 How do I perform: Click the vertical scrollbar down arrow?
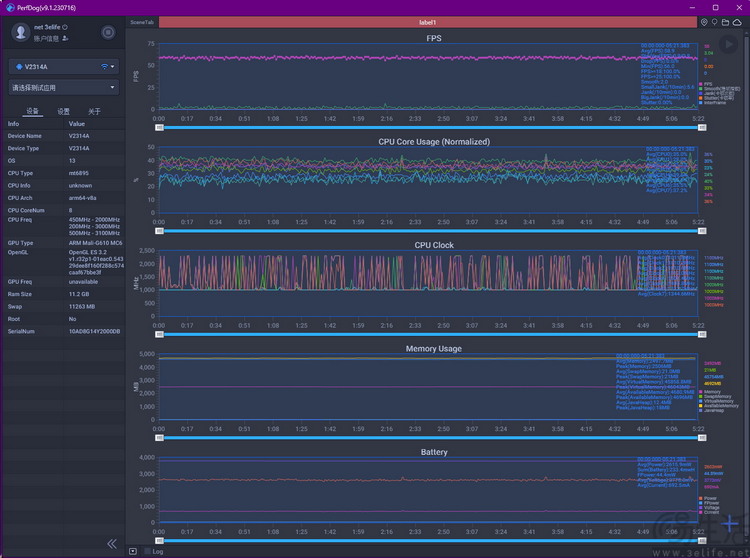click(x=747, y=542)
